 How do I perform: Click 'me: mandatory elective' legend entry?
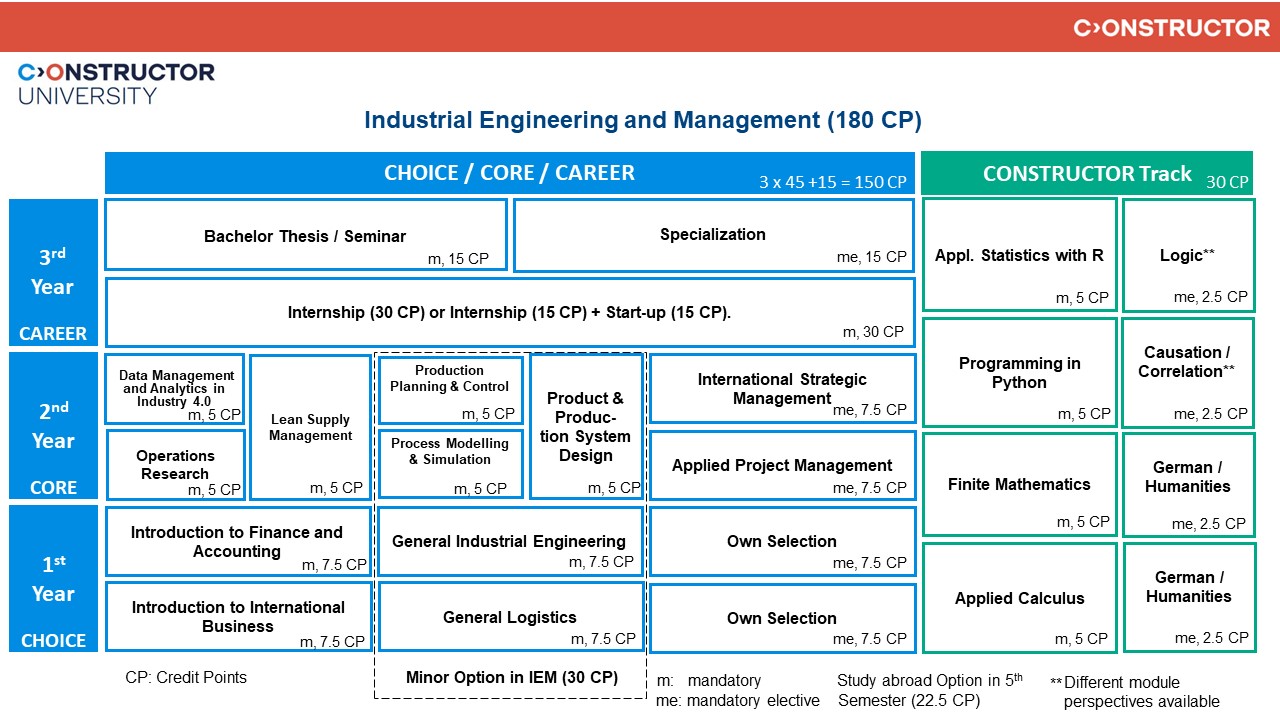click(x=738, y=700)
